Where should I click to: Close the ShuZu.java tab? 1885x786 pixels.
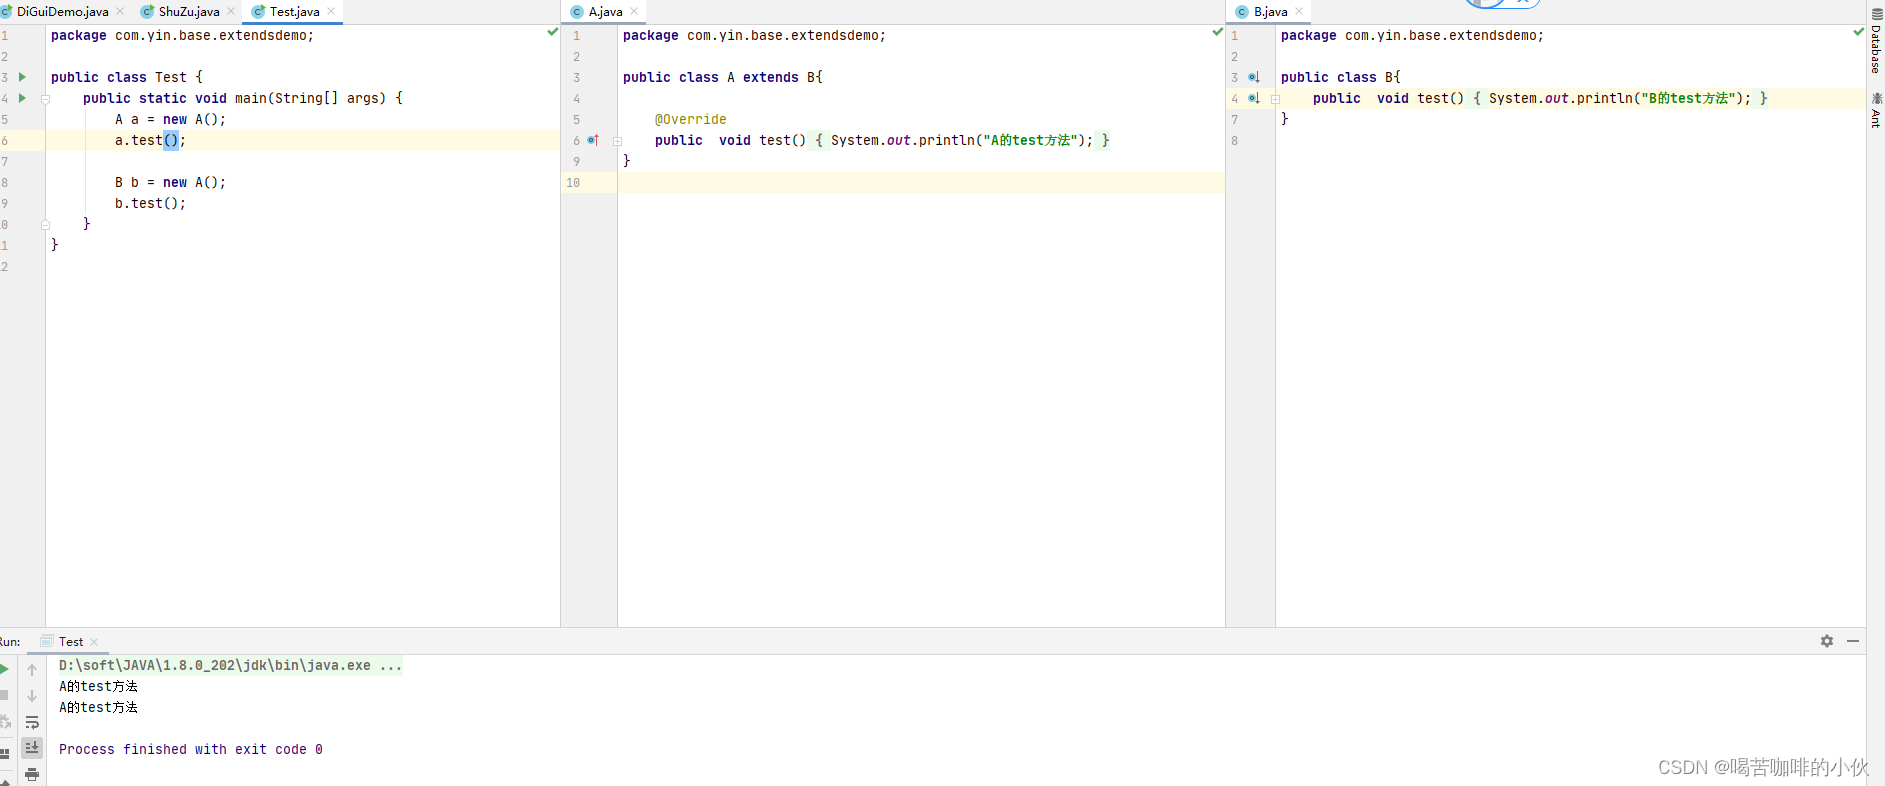coord(231,11)
